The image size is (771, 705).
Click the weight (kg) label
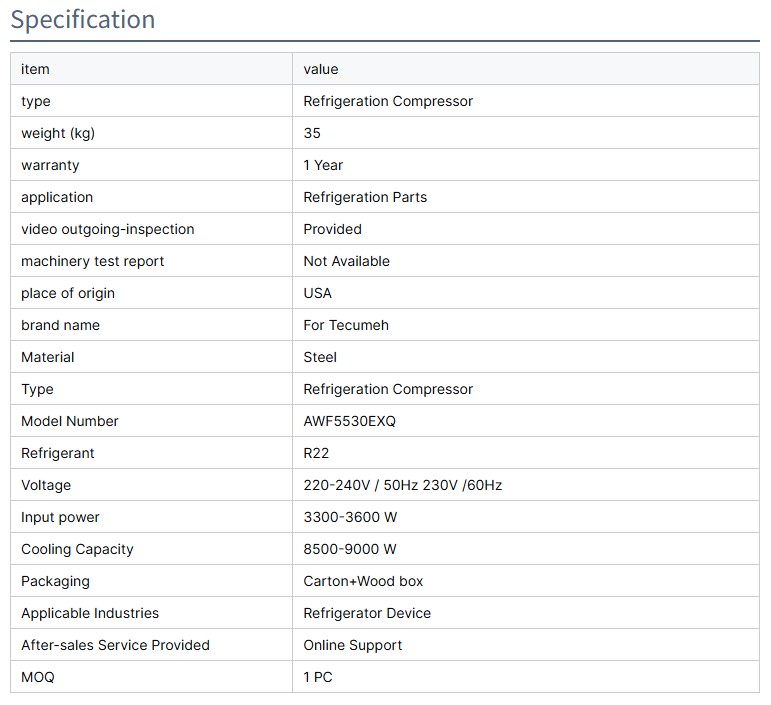pos(58,133)
